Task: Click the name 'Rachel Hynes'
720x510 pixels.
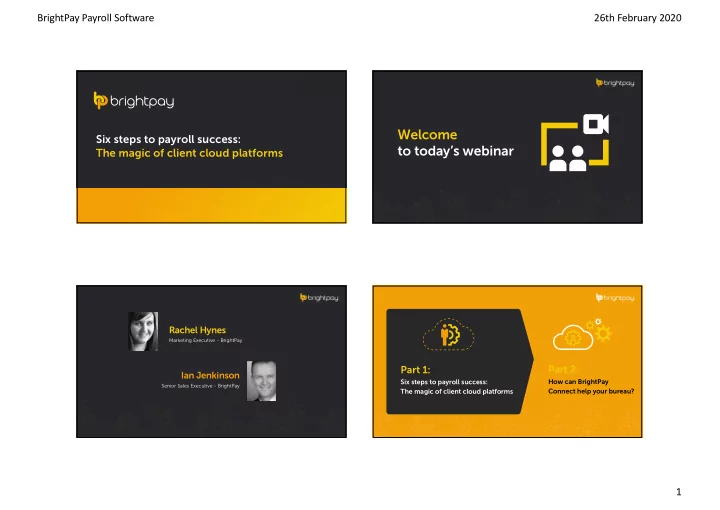Action: click(197, 330)
